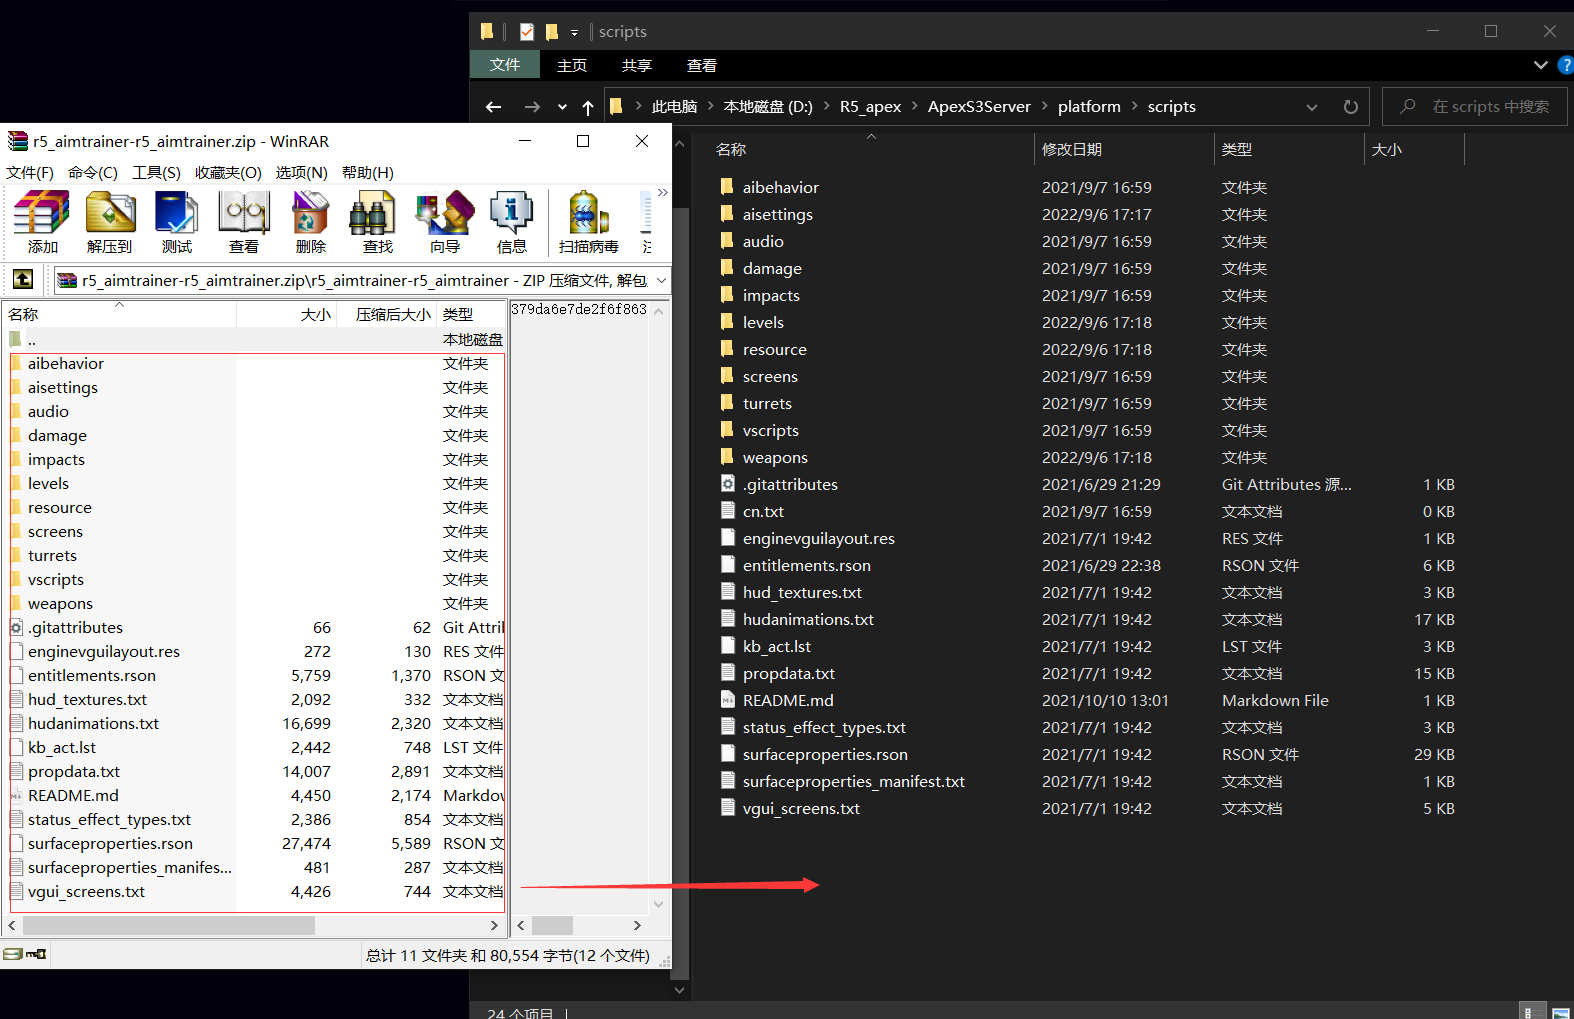This screenshot has width=1574, height=1019.
Task: Click Explorer Back navigation arrow
Action: coord(493,107)
